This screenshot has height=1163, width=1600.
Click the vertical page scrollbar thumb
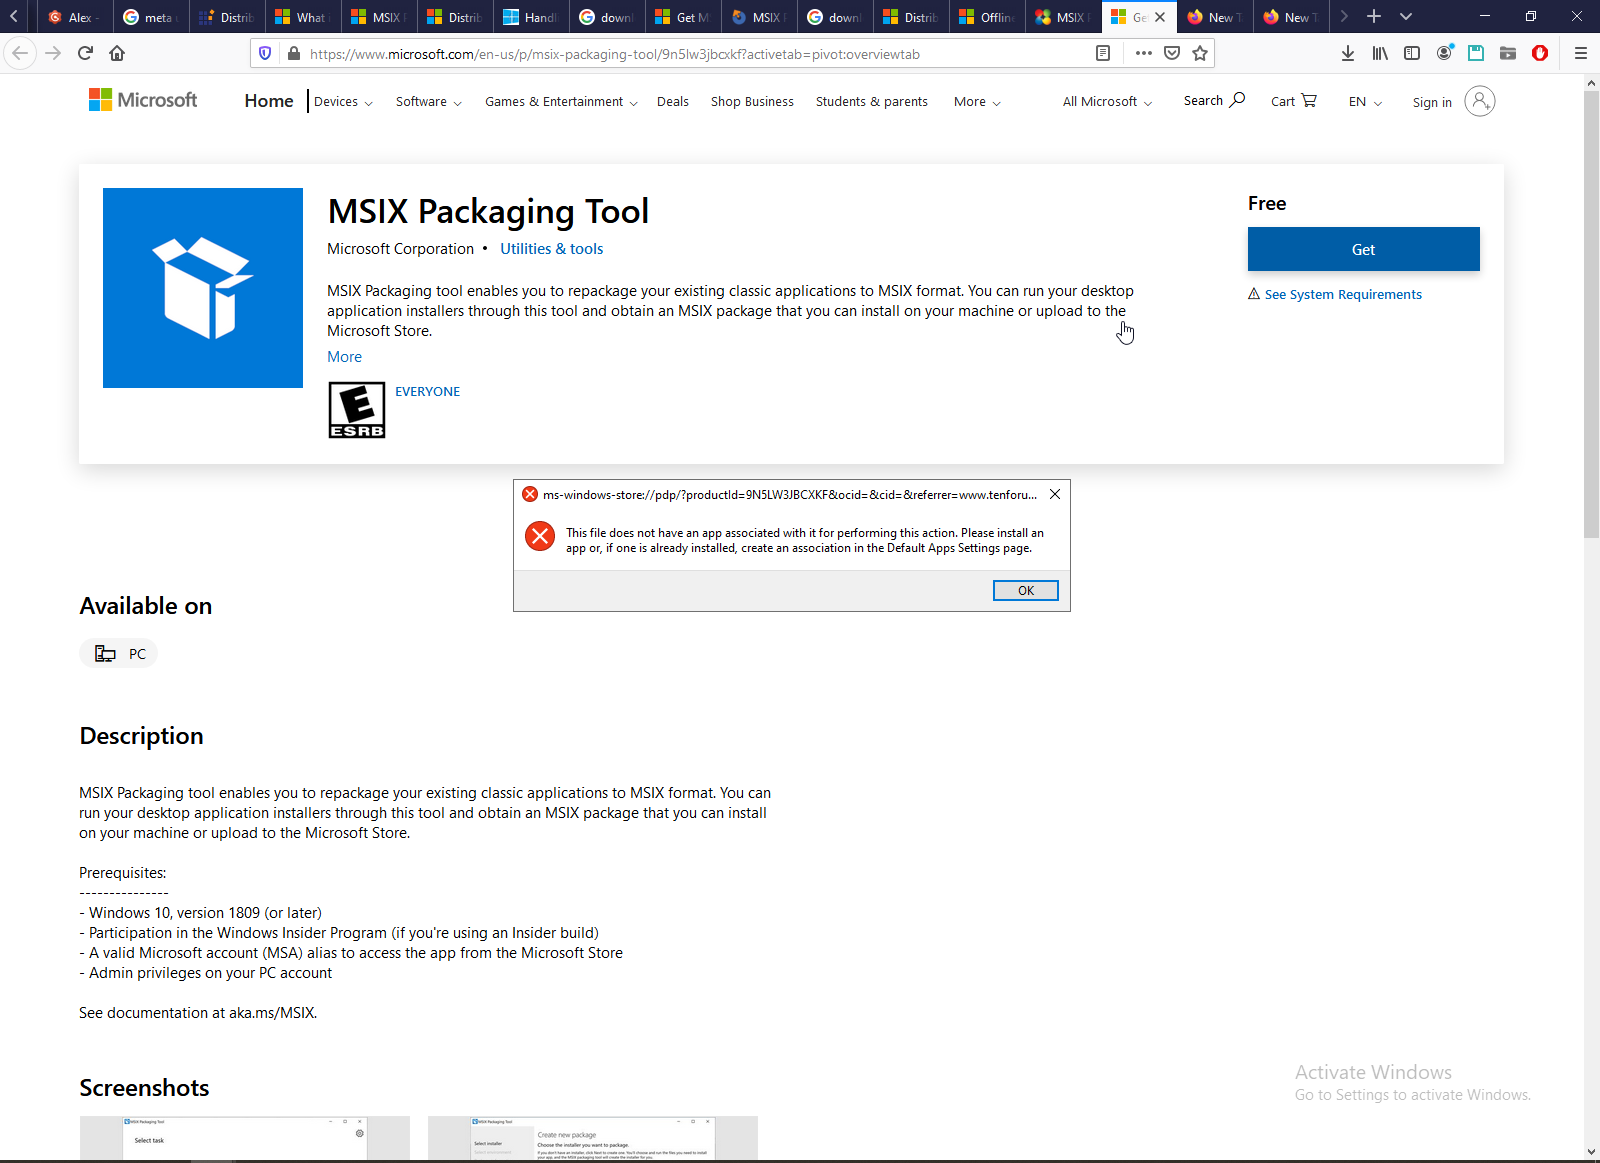[x=1591, y=315]
